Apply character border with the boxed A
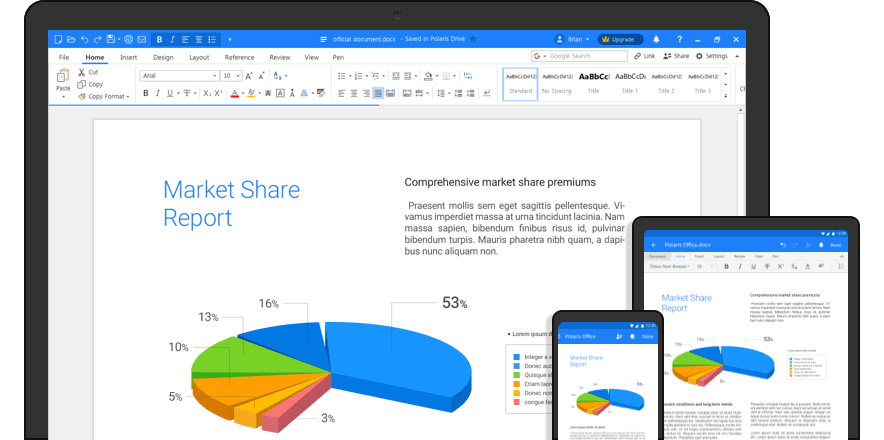 click(280, 93)
